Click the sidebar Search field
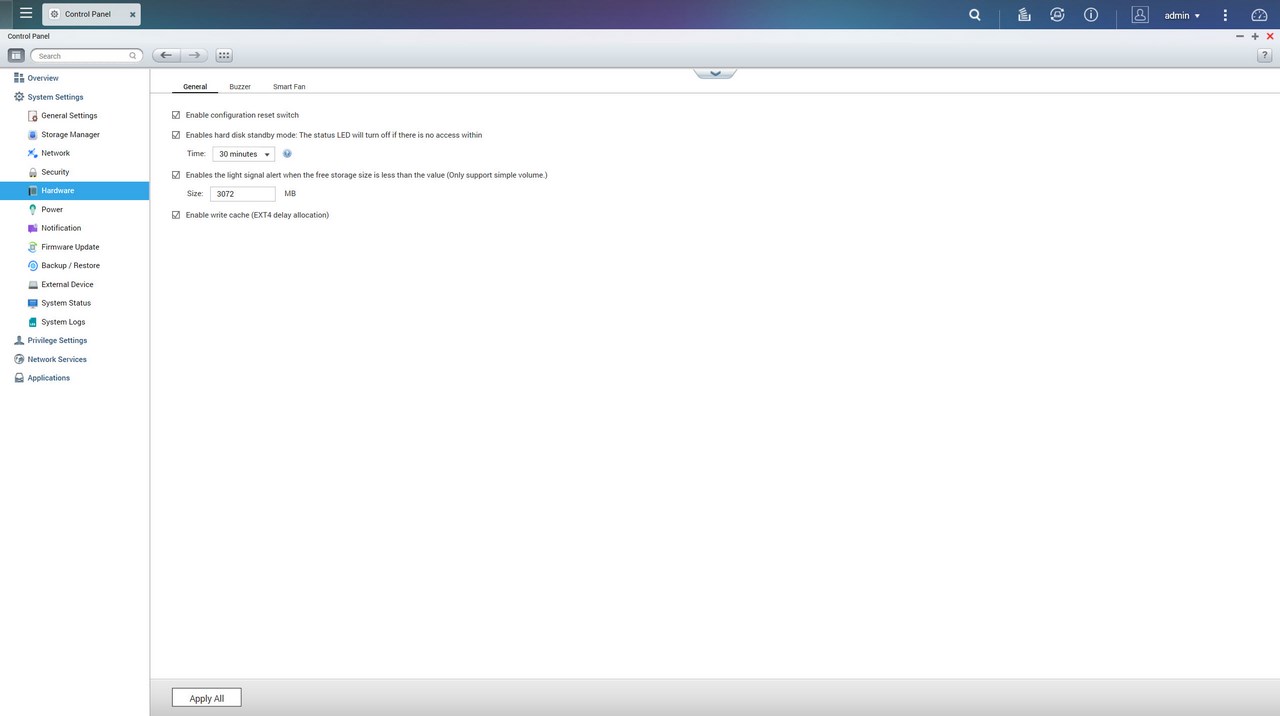1280x716 pixels. click(87, 56)
